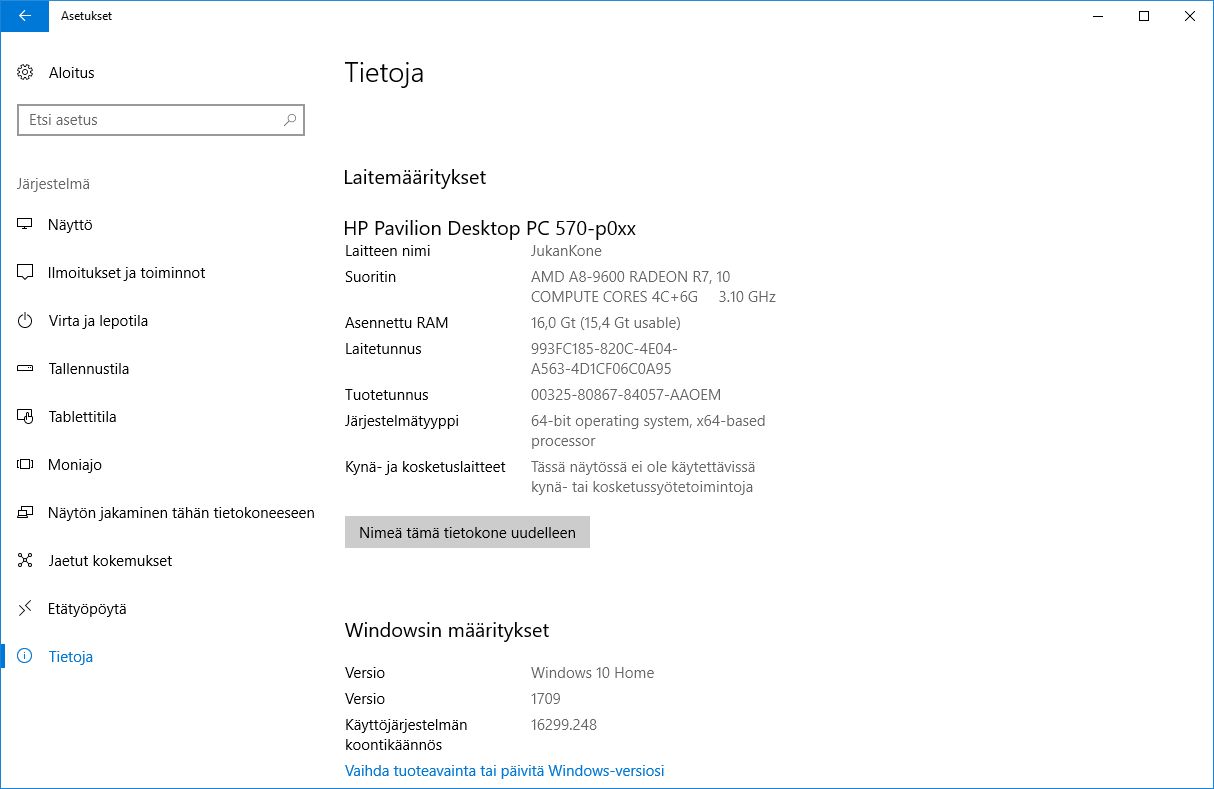Click the Kynä- ja kosketuslaitteet label
The width and height of the screenshot is (1214, 789).
425,467
